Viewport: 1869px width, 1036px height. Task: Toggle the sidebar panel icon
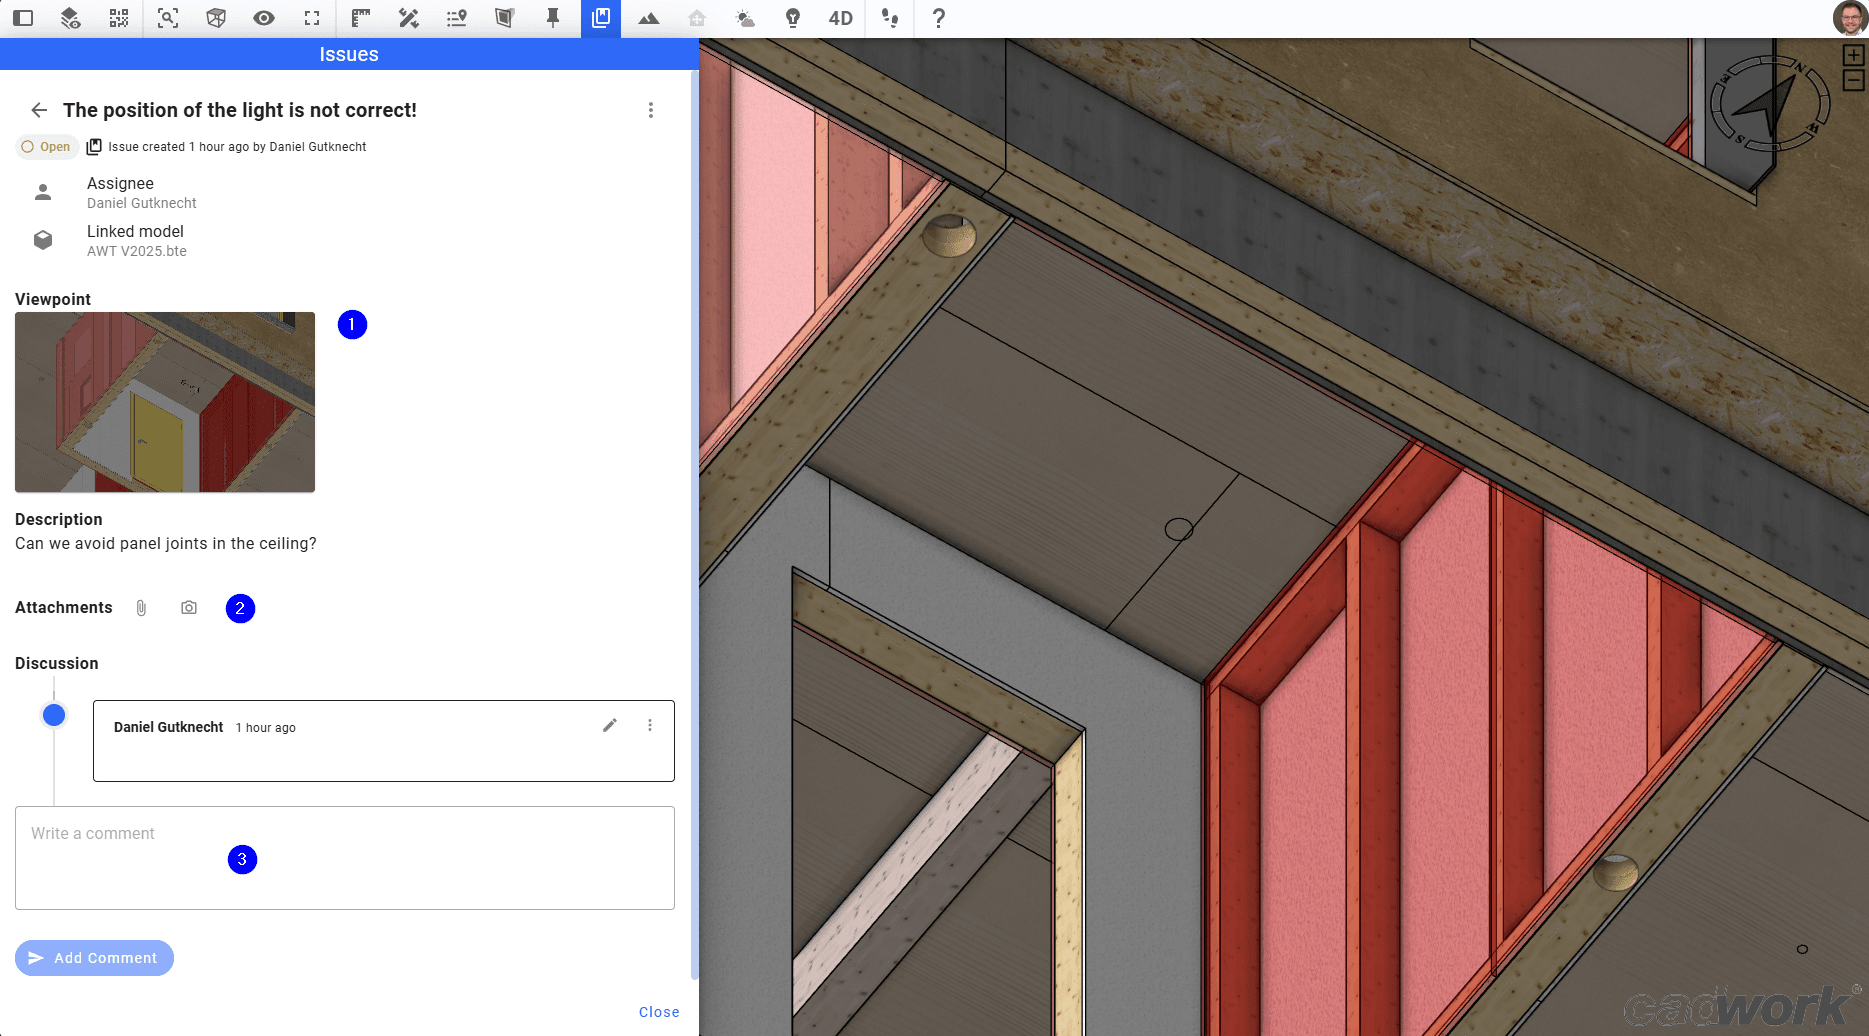point(21,18)
